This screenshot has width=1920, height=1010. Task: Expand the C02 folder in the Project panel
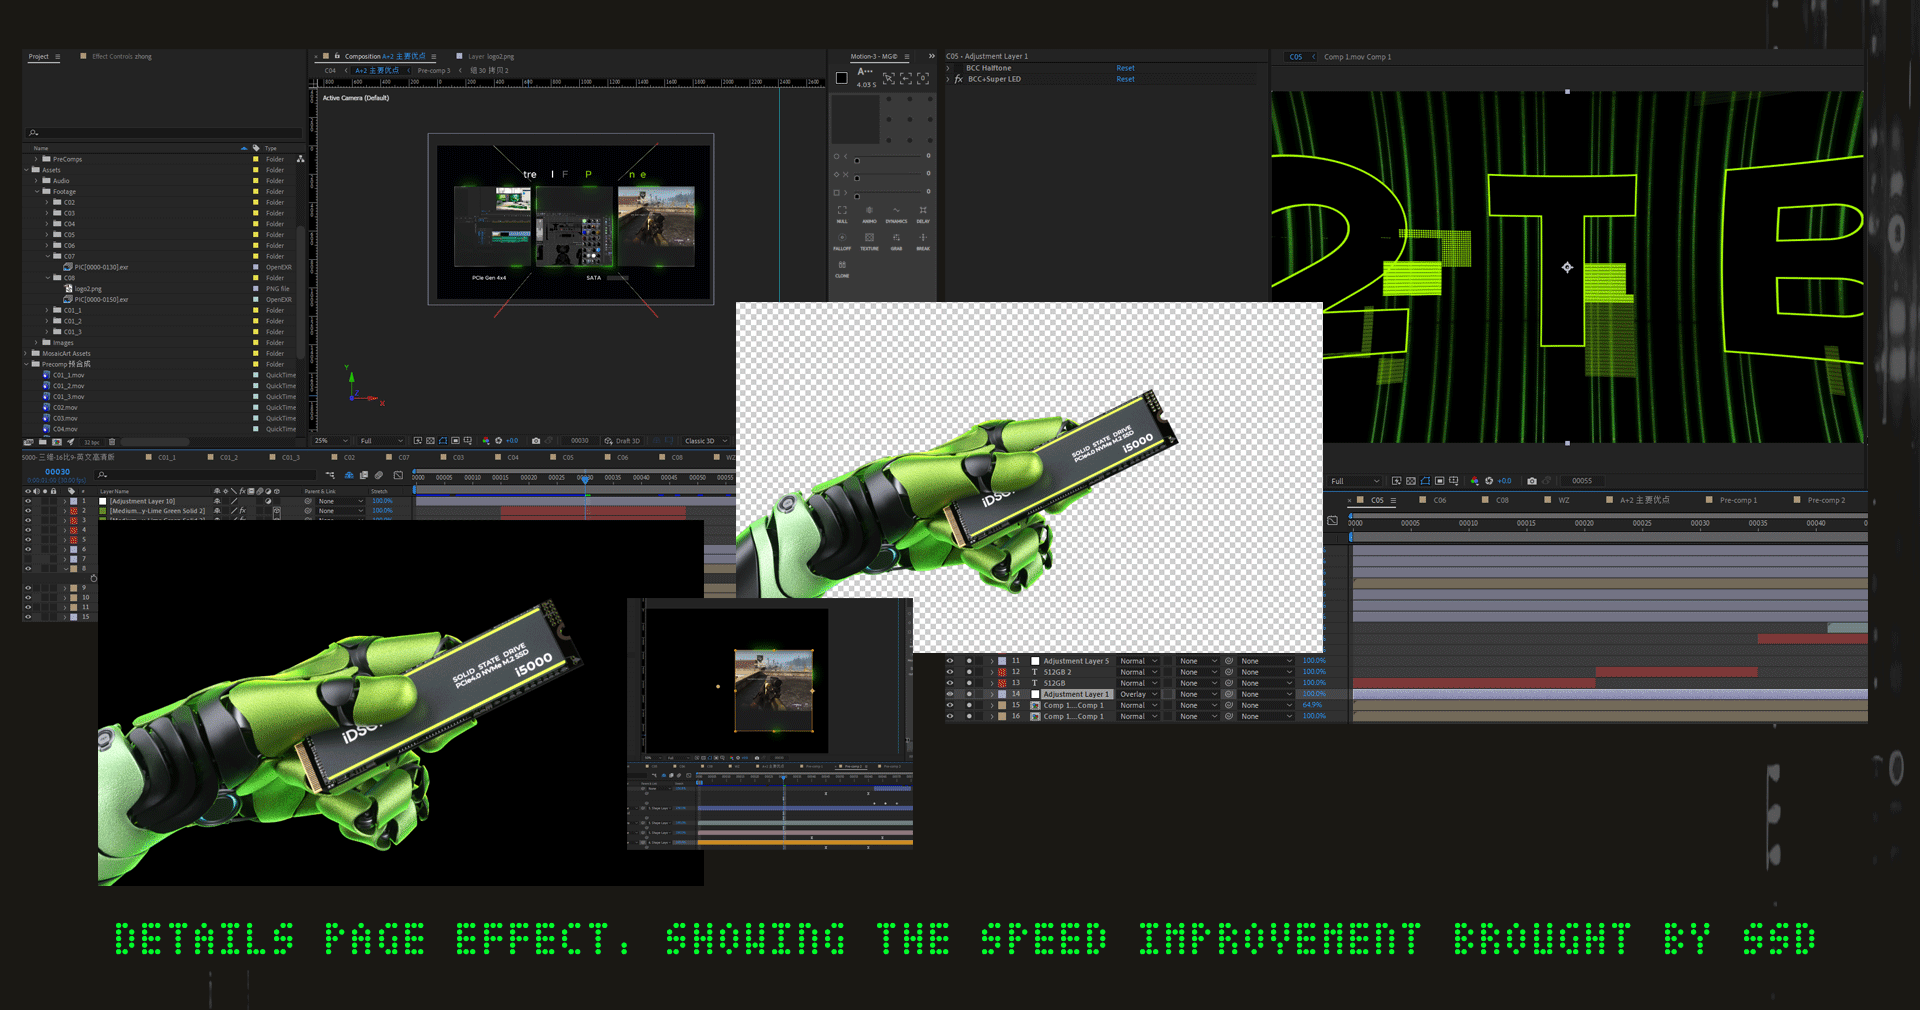tap(47, 202)
